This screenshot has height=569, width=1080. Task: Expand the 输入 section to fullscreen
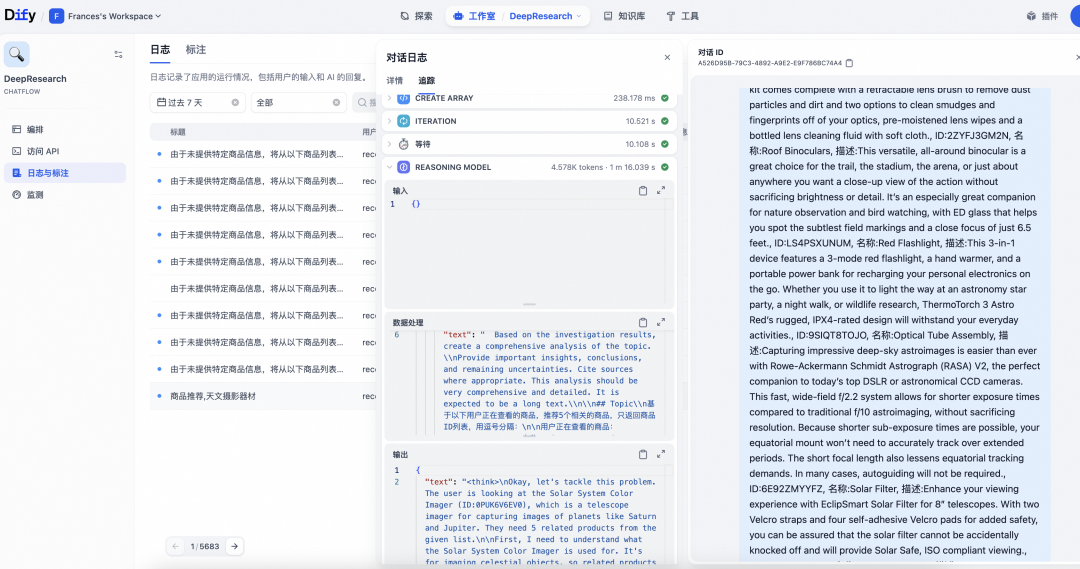(x=661, y=191)
